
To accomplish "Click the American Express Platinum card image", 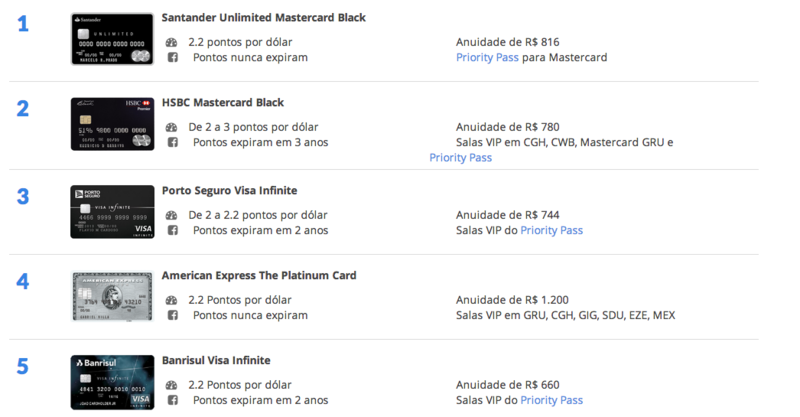I will (112, 297).
